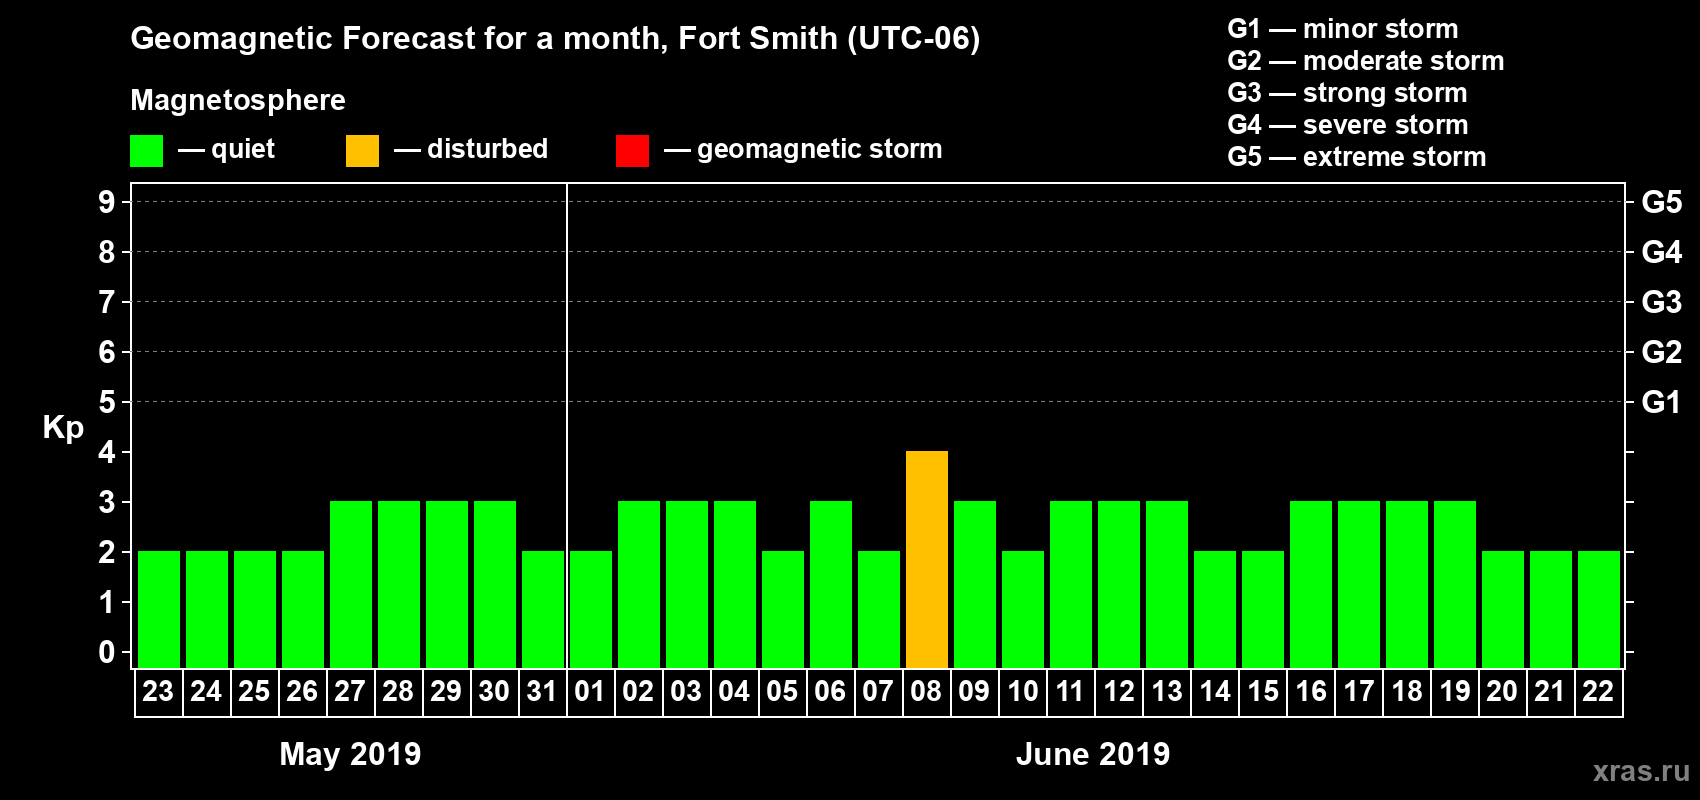Click the date label 12 on the axis
1700x800 pixels.
click(1119, 692)
